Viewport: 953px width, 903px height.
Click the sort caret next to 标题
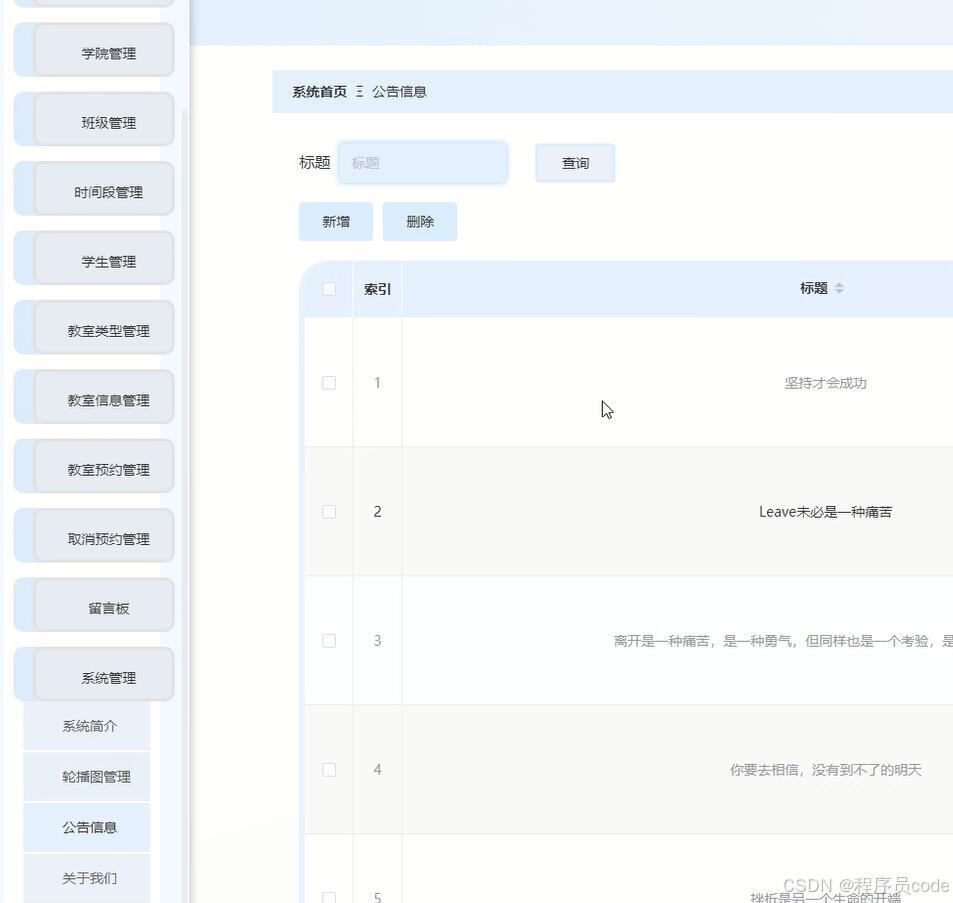pyautogui.click(x=839, y=288)
